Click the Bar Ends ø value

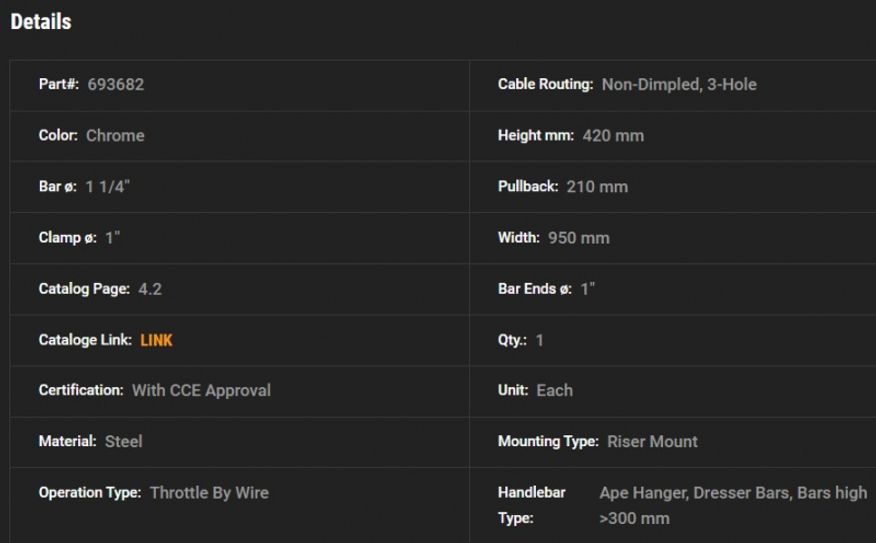click(x=588, y=289)
